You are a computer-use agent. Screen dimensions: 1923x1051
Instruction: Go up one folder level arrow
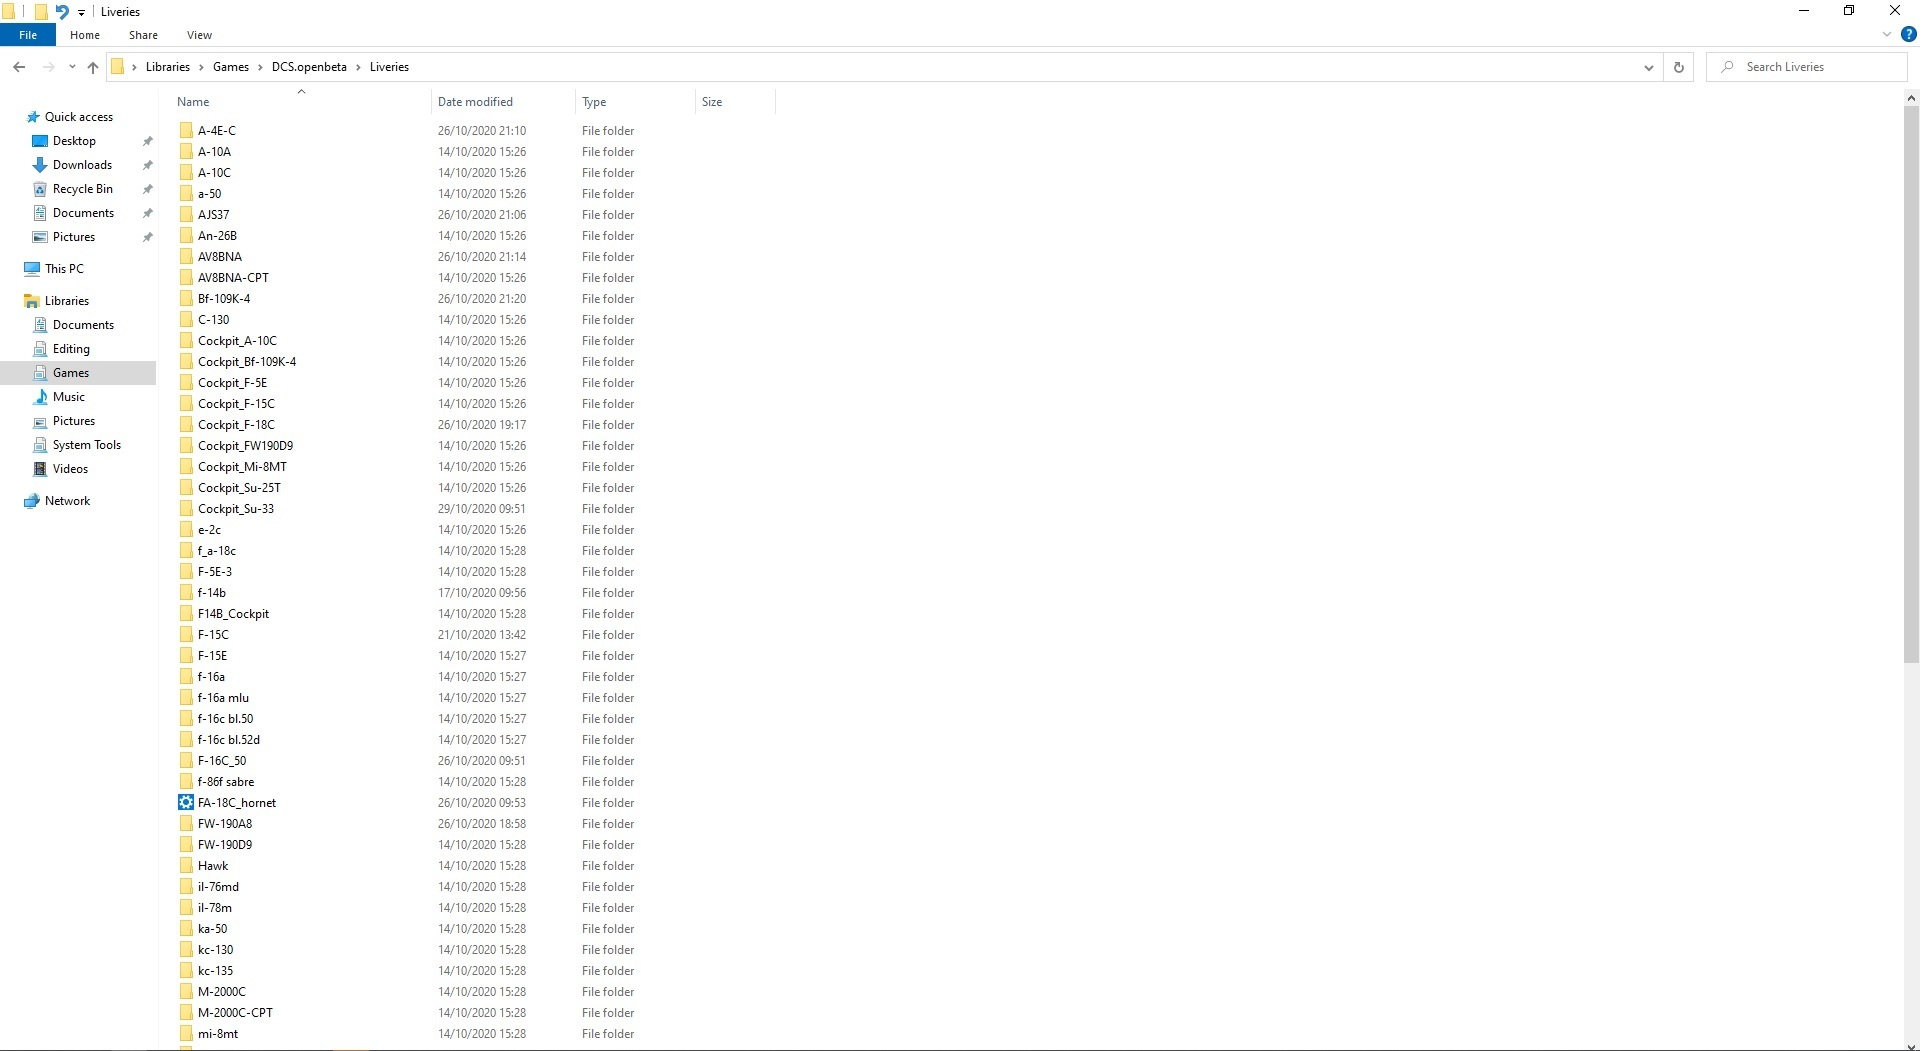[x=93, y=67]
